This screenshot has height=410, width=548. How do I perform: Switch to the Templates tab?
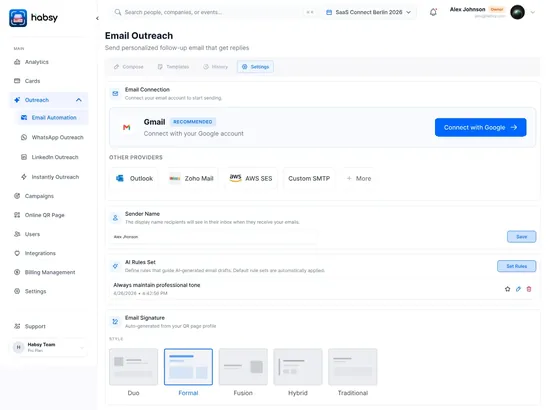click(173, 67)
